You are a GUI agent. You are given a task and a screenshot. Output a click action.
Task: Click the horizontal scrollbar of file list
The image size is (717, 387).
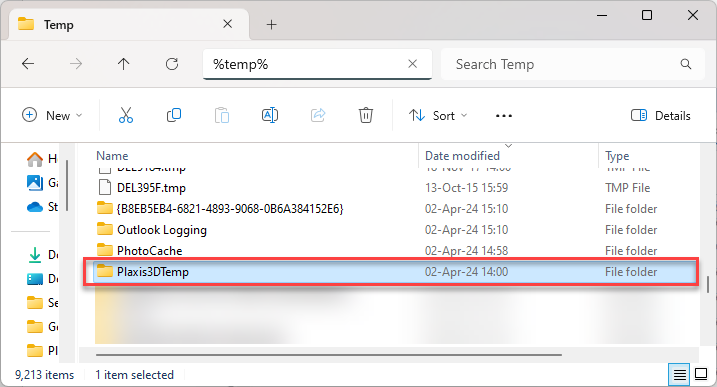328,355
